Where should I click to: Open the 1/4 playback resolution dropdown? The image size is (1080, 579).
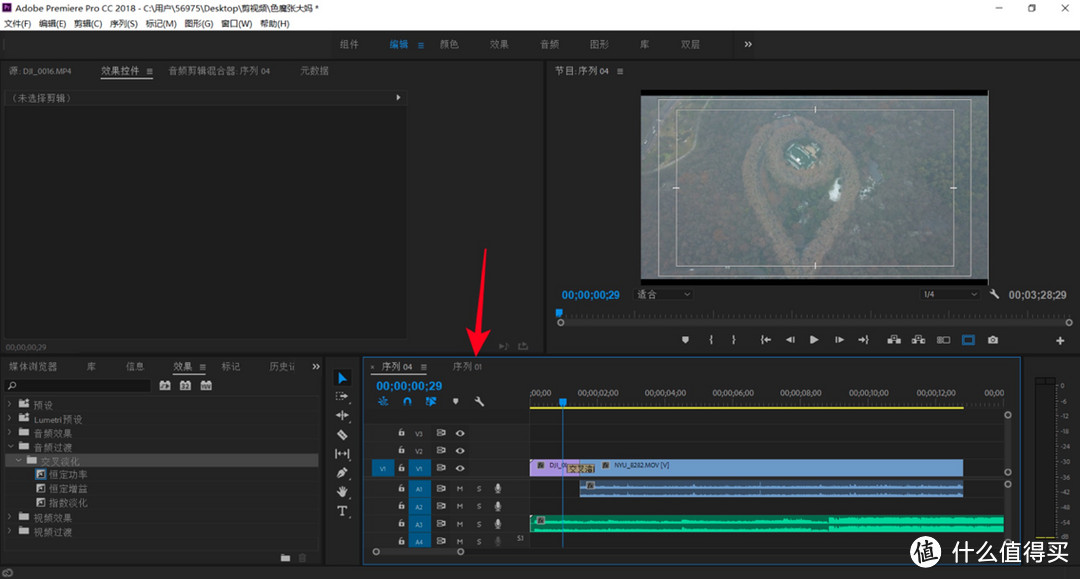coord(950,294)
